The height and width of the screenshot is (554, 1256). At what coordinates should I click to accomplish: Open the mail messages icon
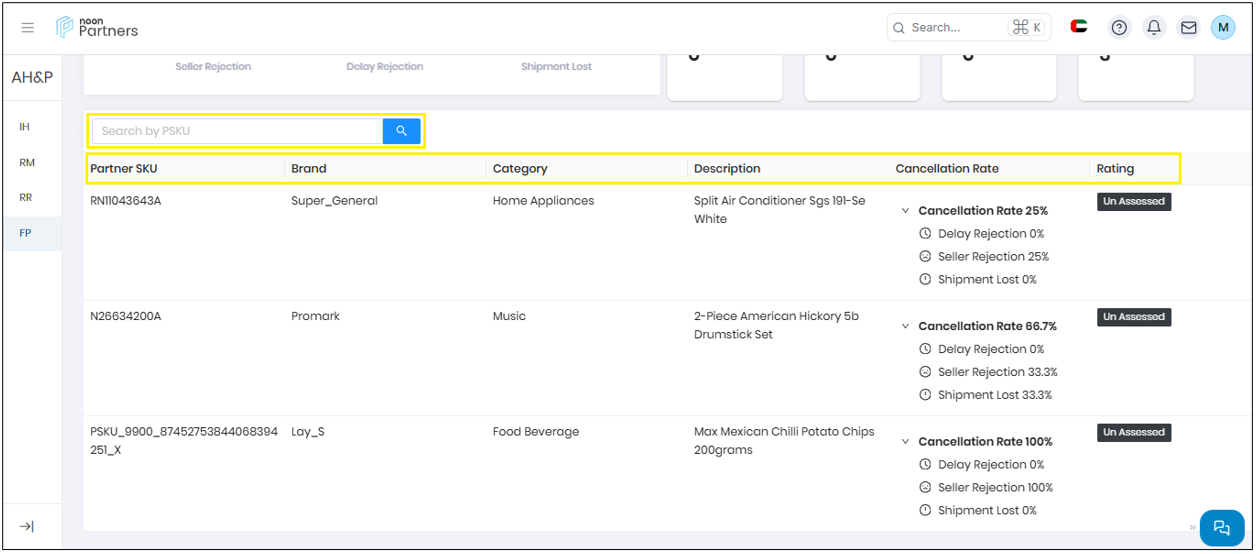(1188, 28)
